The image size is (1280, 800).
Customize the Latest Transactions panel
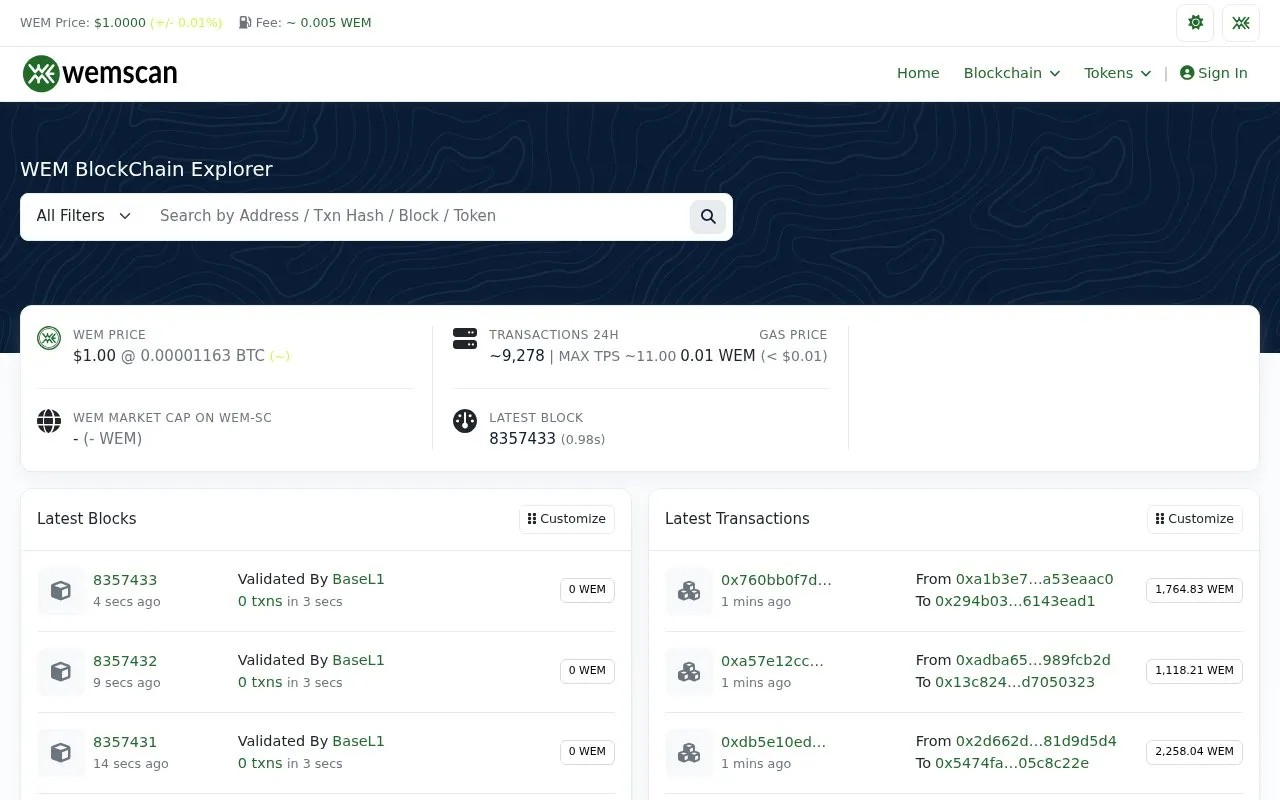(1195, 519)
